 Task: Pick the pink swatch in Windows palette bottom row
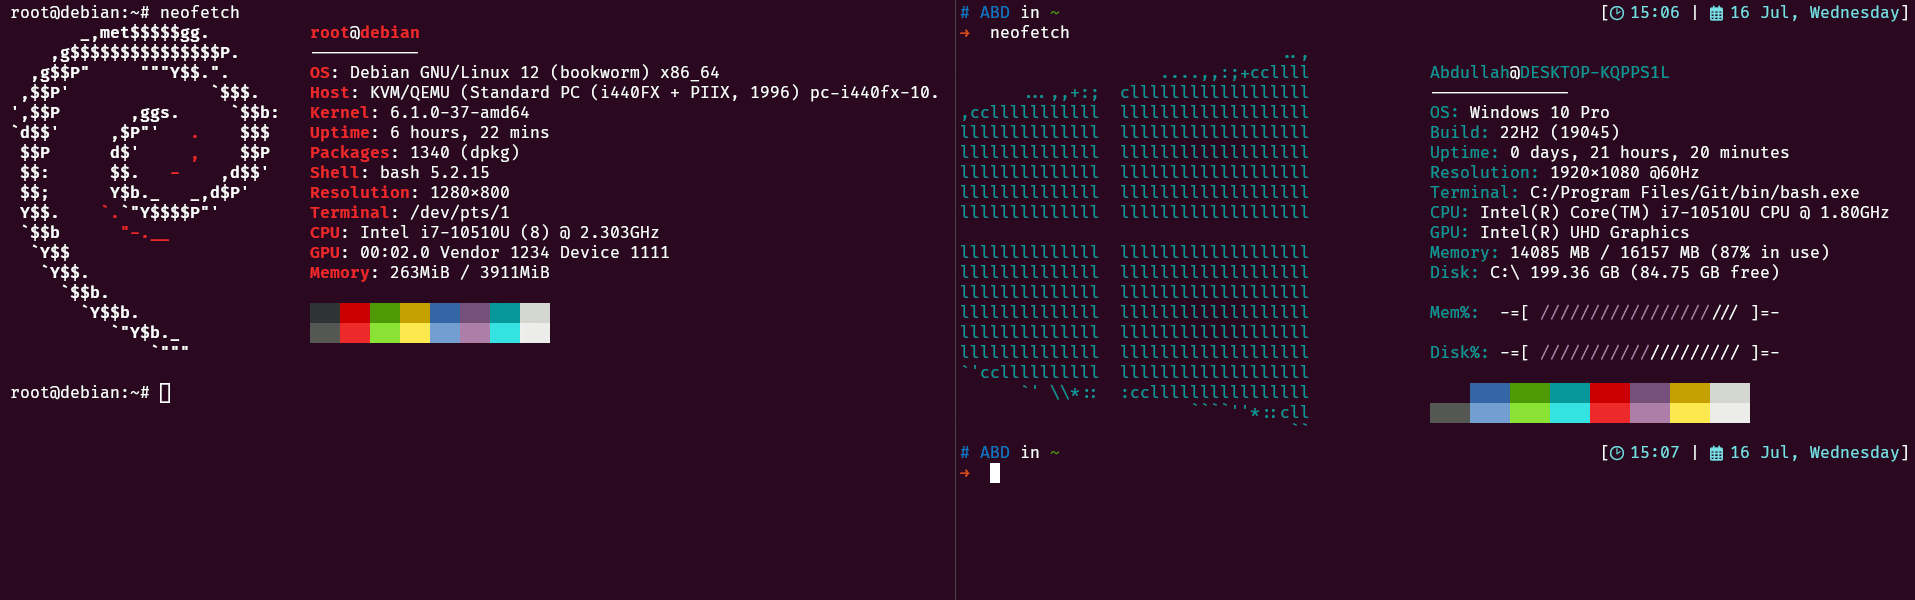point(1650,413)
